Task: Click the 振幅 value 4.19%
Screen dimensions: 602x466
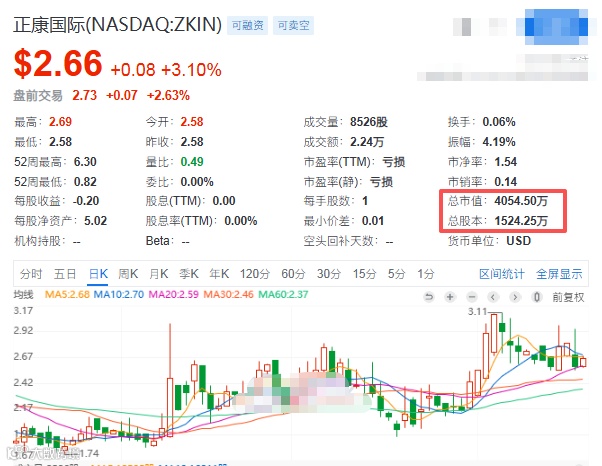Action: click(499, 142)
